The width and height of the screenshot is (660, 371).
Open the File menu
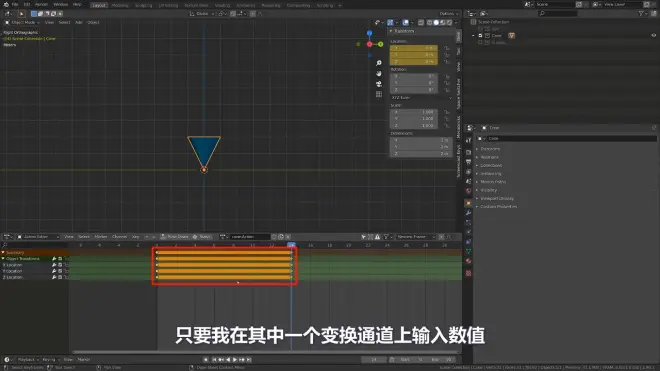pyautogui.click(x=15, y=5)
